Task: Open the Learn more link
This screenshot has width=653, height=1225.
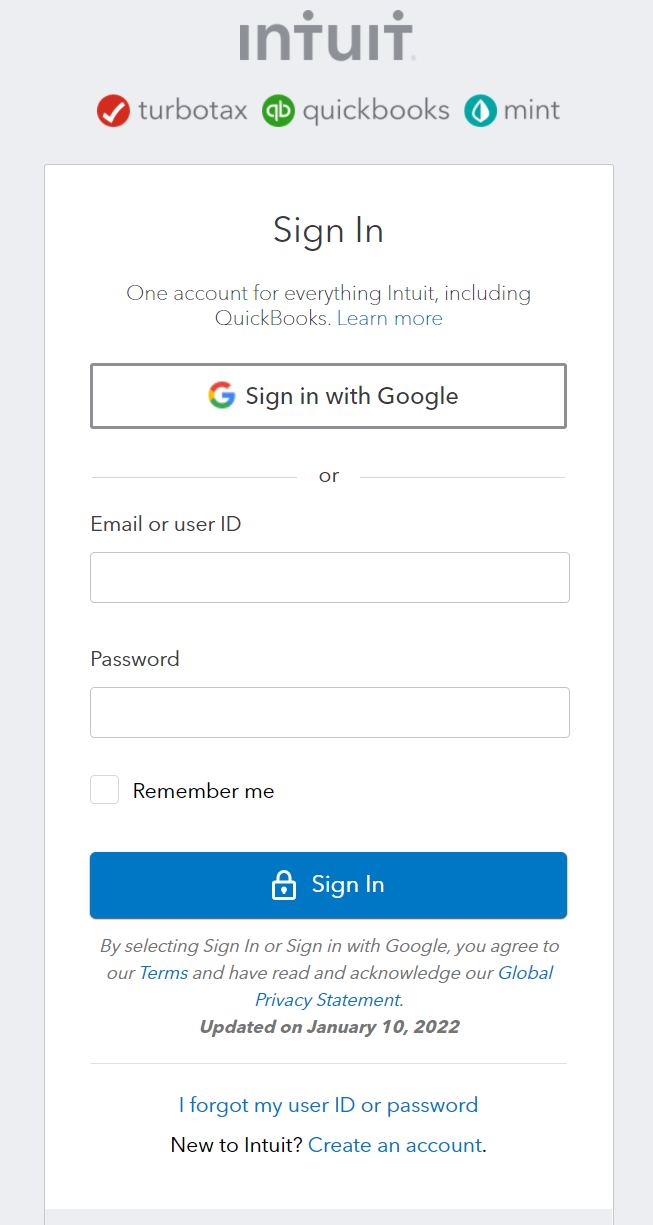Action: [x=390, y=318]
